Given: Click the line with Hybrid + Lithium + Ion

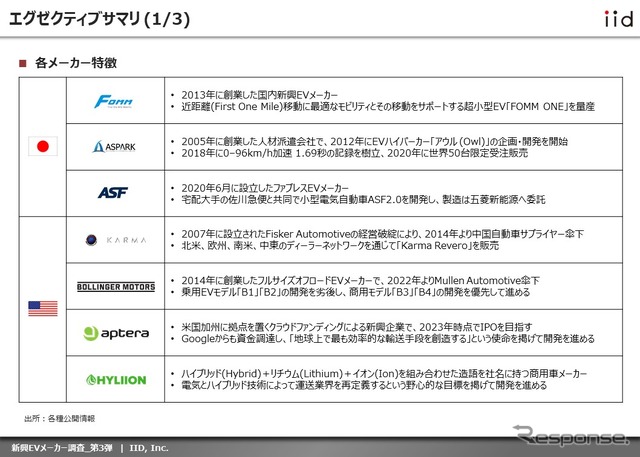Looking at the screenshot, I should tap(384, 374).
